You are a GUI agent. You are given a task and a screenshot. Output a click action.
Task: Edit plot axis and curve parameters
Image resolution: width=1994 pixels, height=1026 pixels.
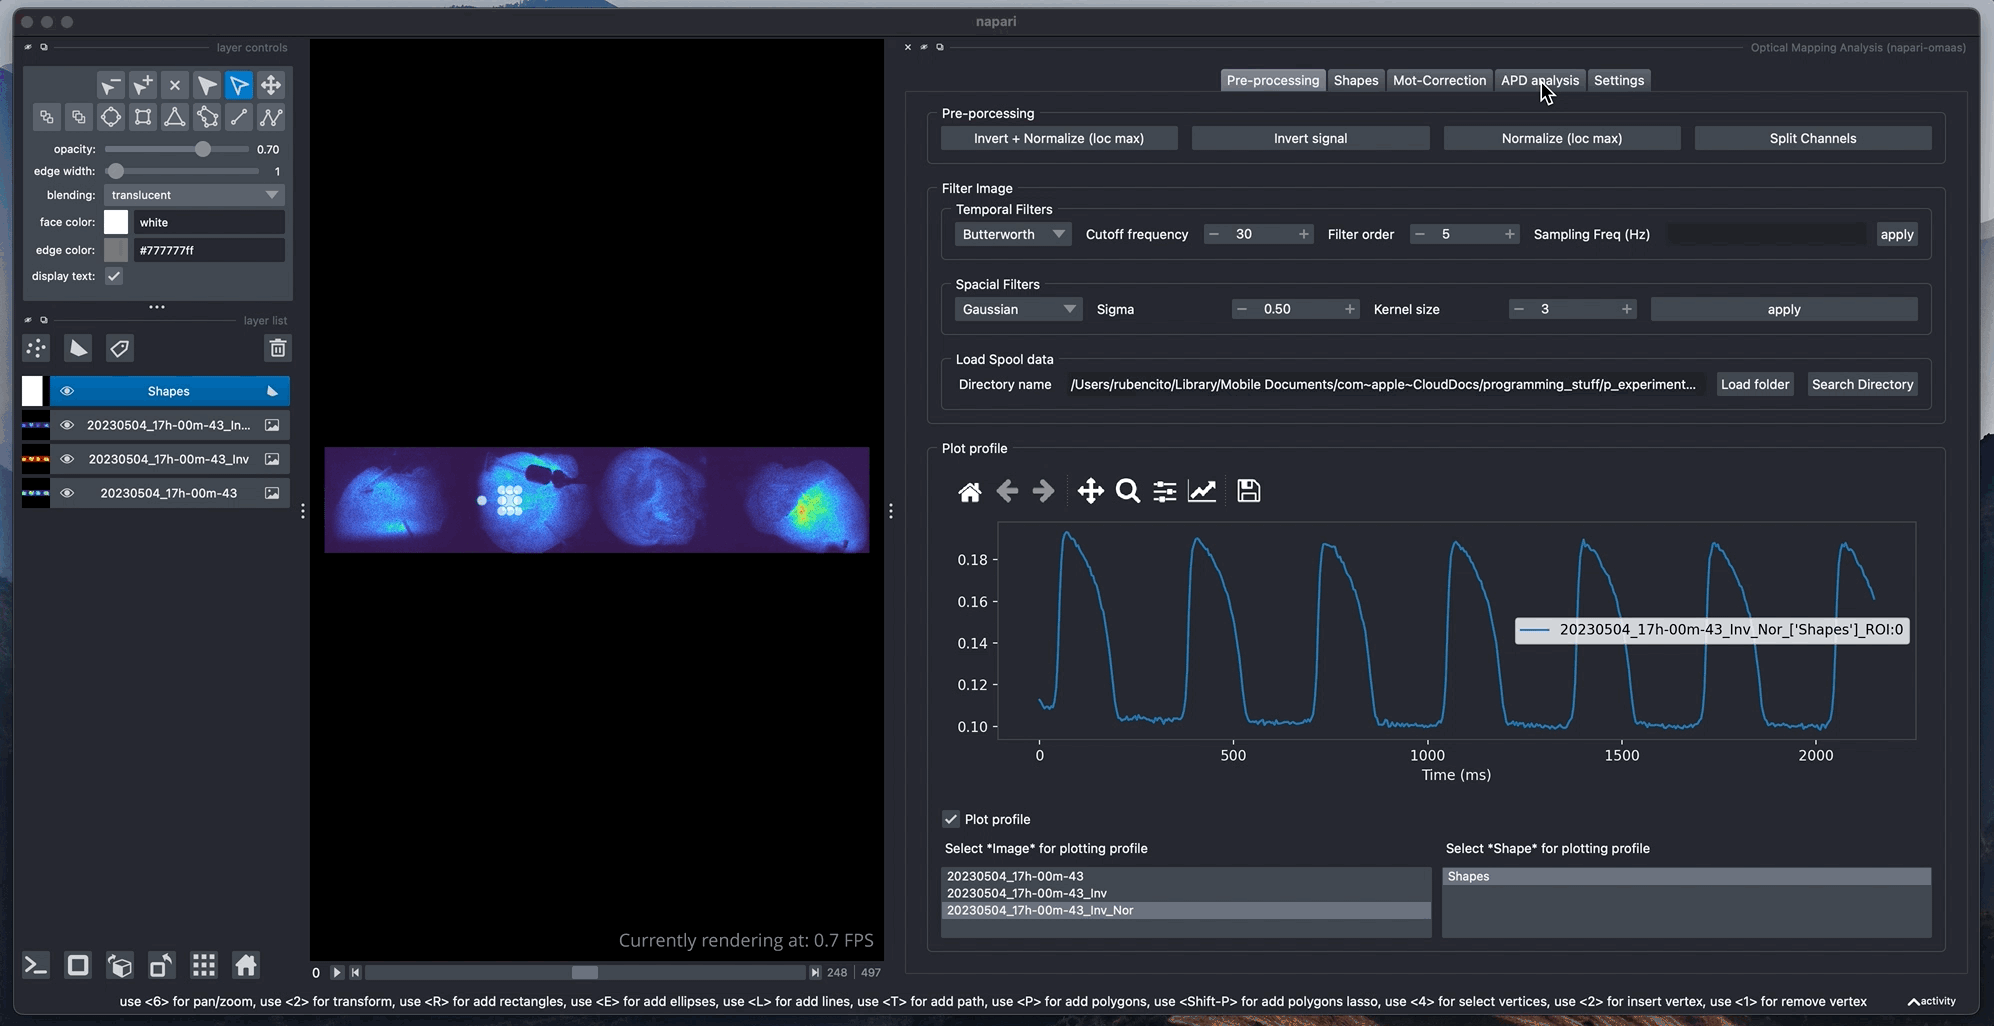point(1202,491)
